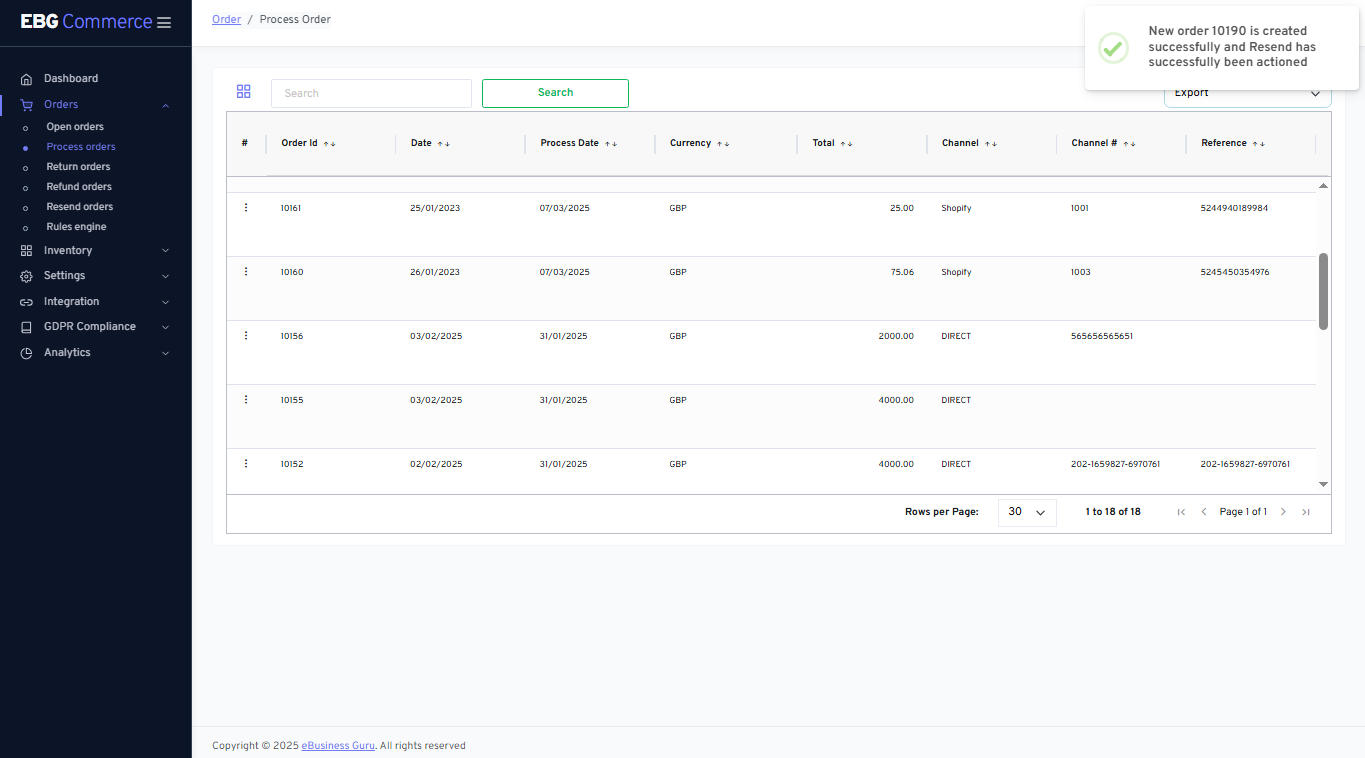Expand the Inventory sidebar section
Screen dimensions: 1365x758
coord(95,251)
